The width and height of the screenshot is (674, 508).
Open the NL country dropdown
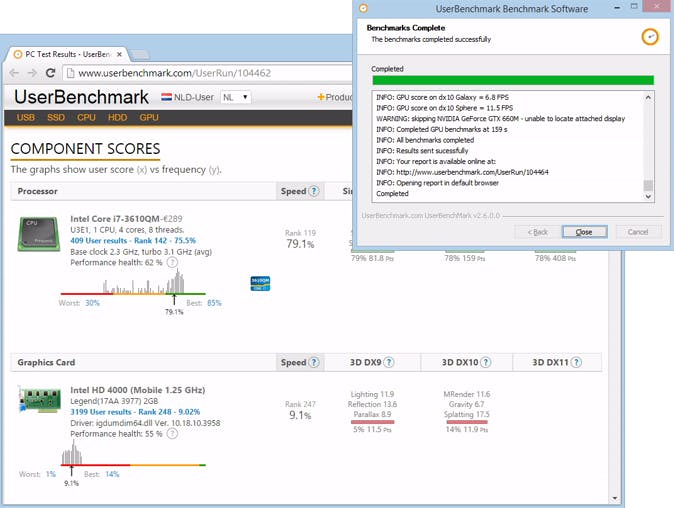(235, 97)
